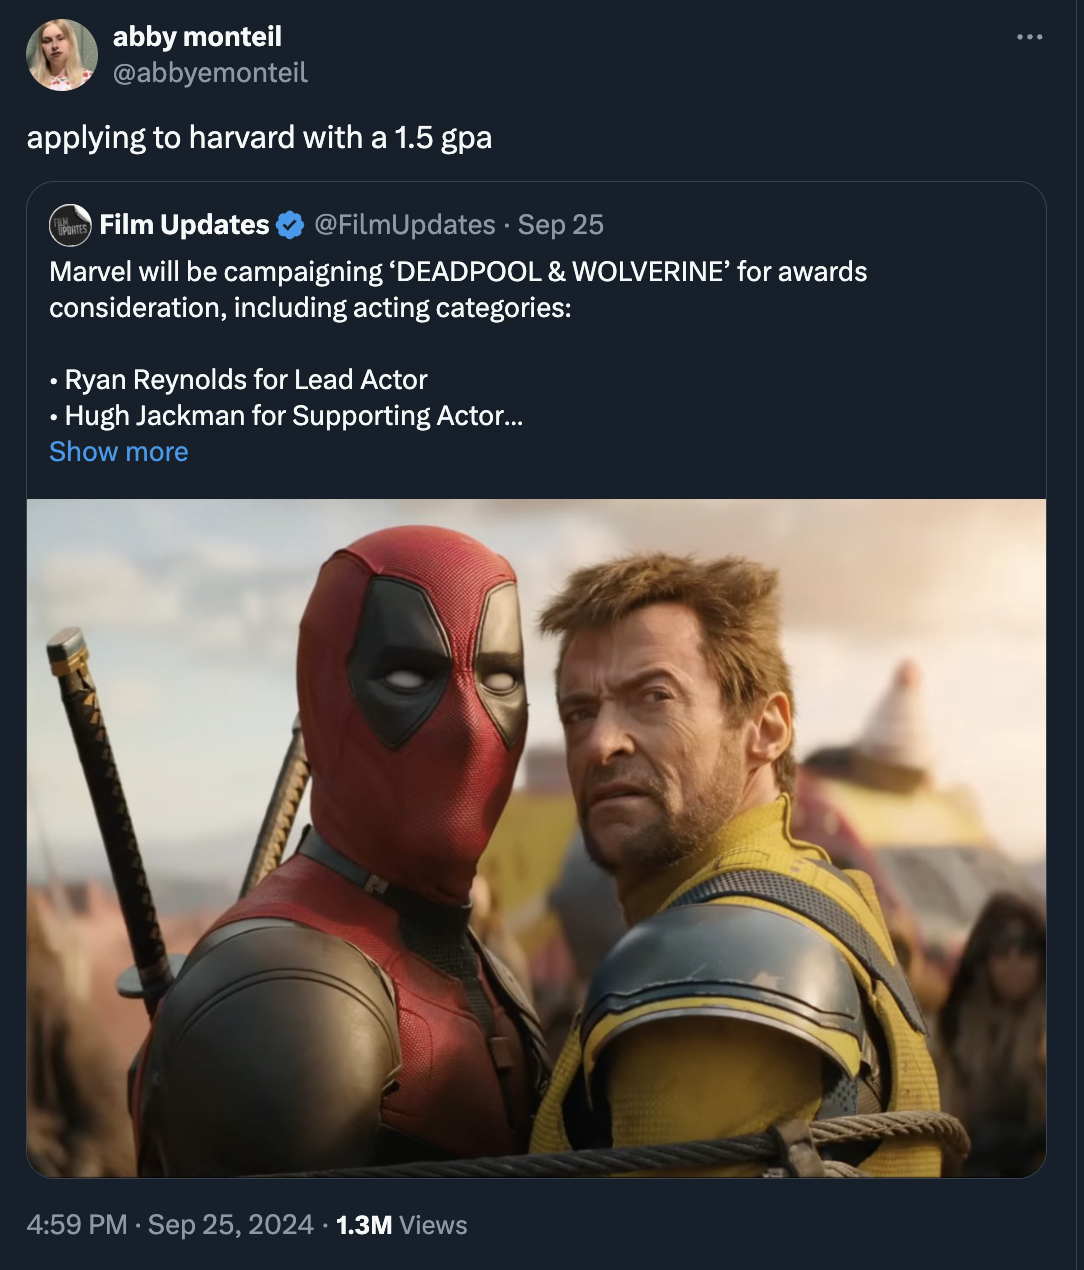
Task: Click the blue verified badge next to Film Updates
Action: [x=290, y=225]
